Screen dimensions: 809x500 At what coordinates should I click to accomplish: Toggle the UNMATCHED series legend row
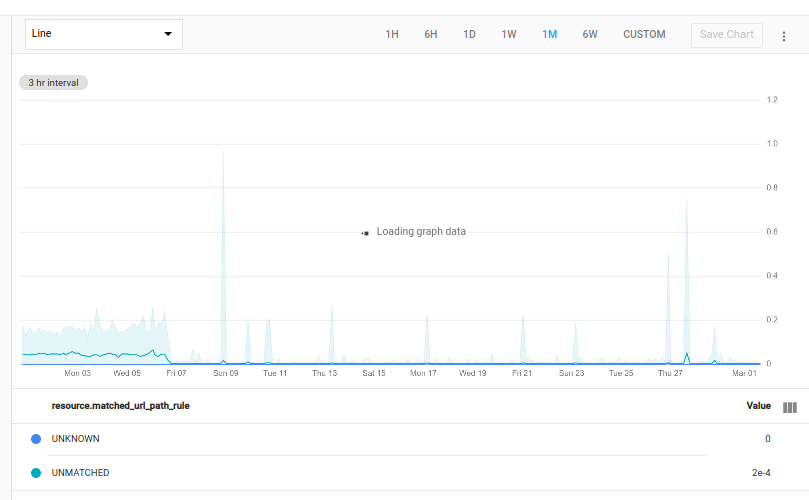coord(80,473)
